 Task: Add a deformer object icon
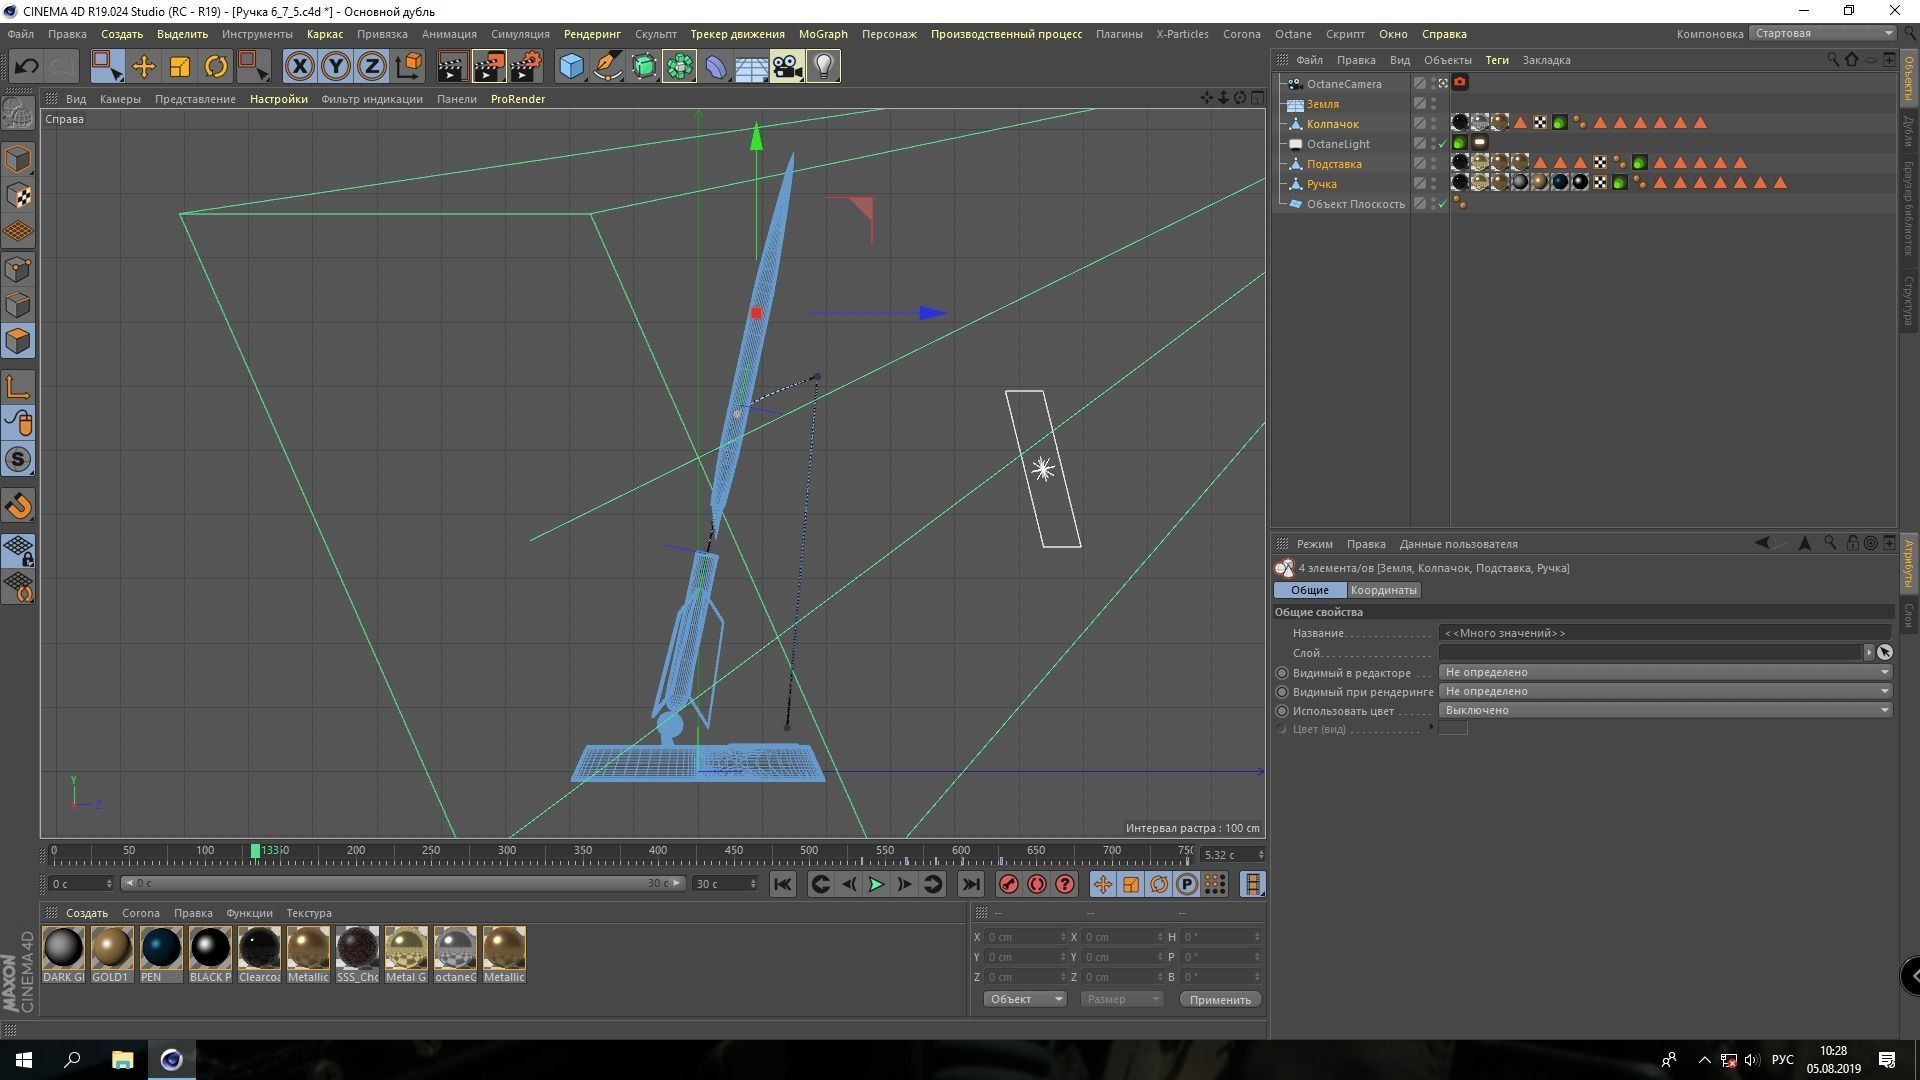click(716, 67)
